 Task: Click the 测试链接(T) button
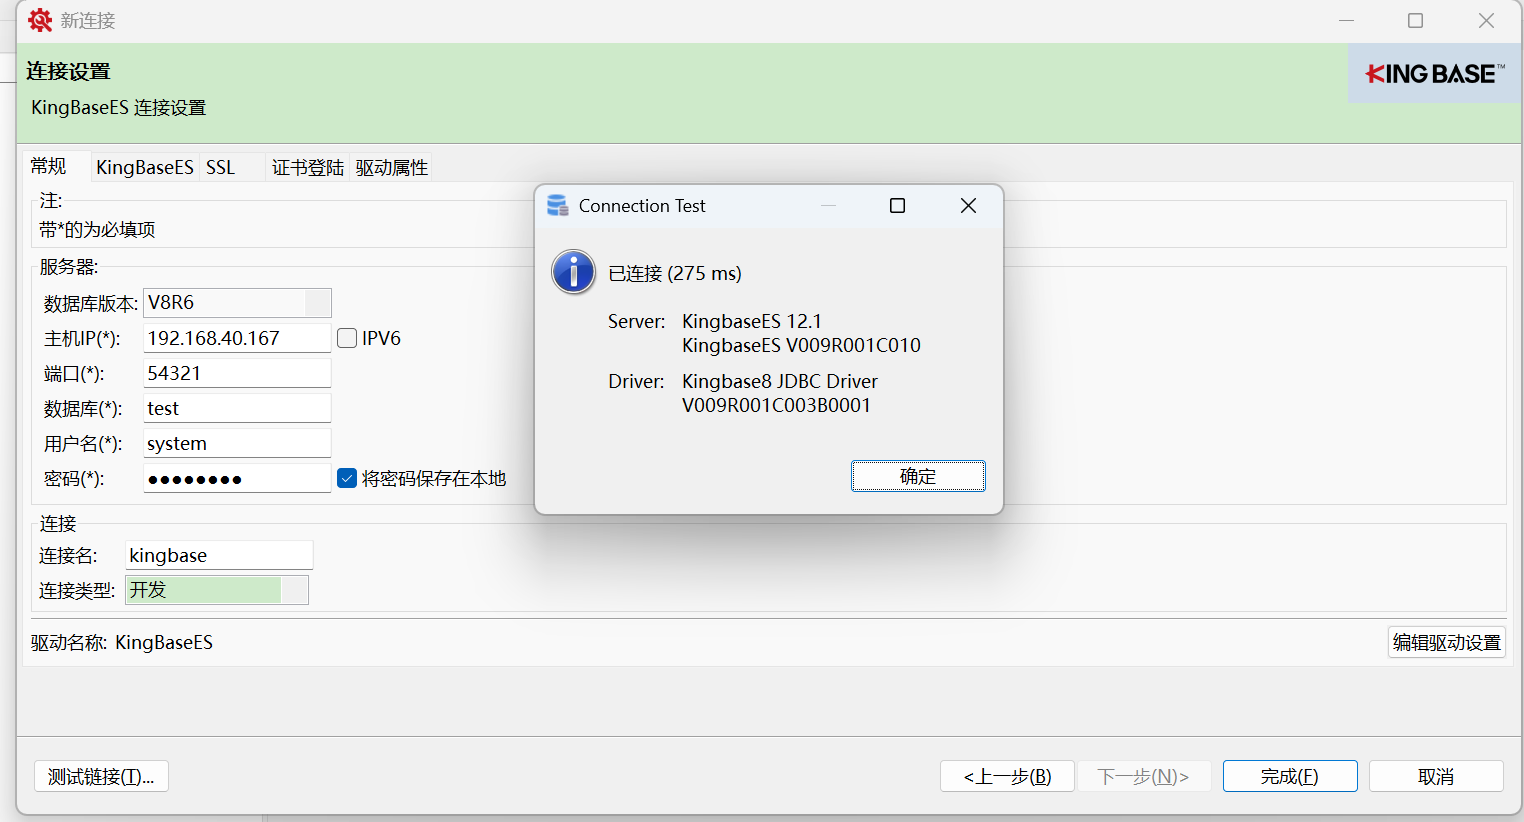coord(100,775)
